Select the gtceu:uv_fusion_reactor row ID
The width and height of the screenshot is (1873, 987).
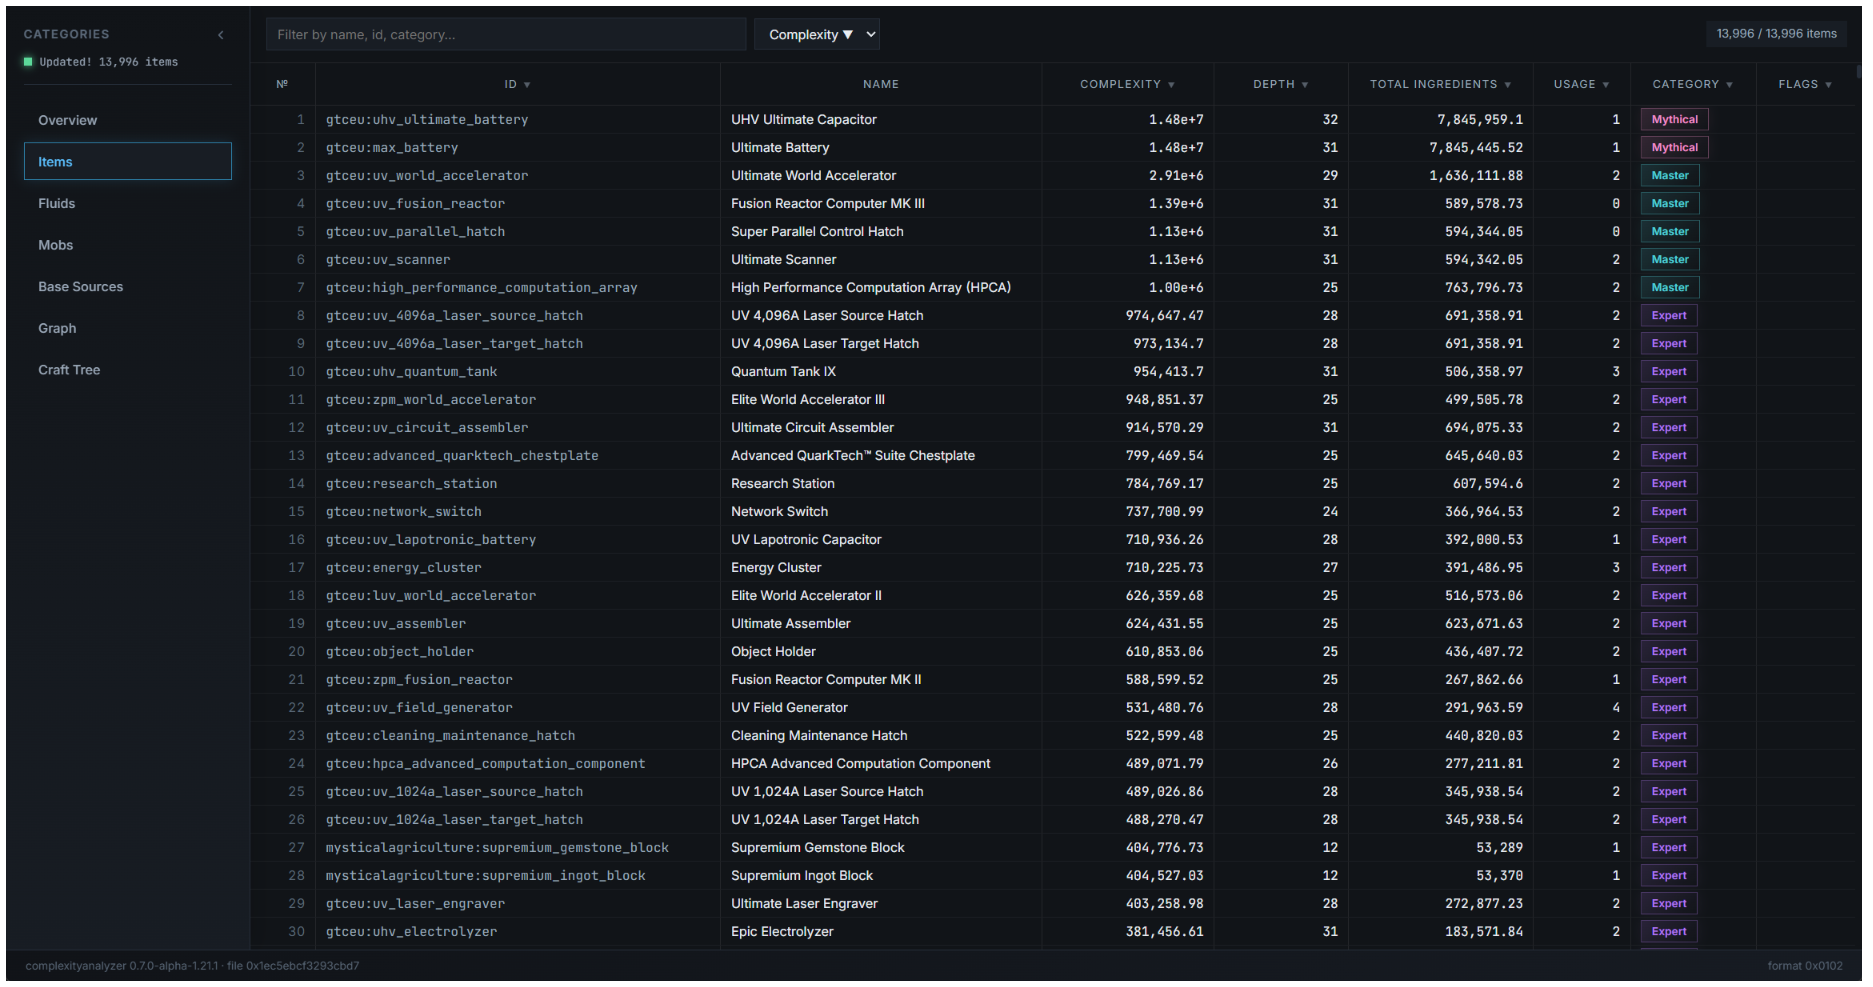pyautogui.click(x=415, y=204)
